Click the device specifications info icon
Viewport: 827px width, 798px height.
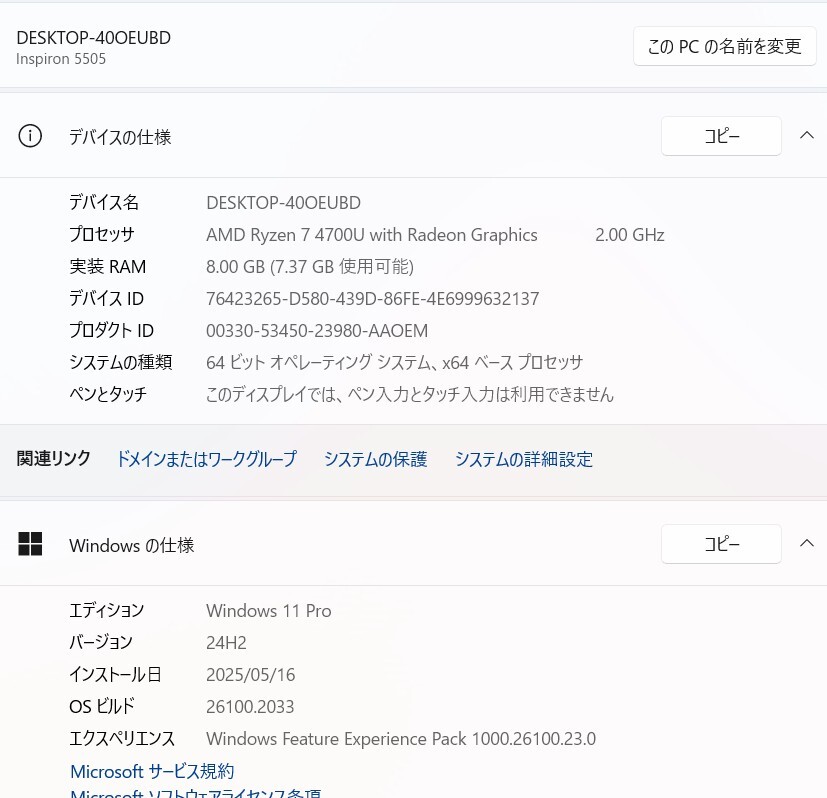tap(30, 136)
